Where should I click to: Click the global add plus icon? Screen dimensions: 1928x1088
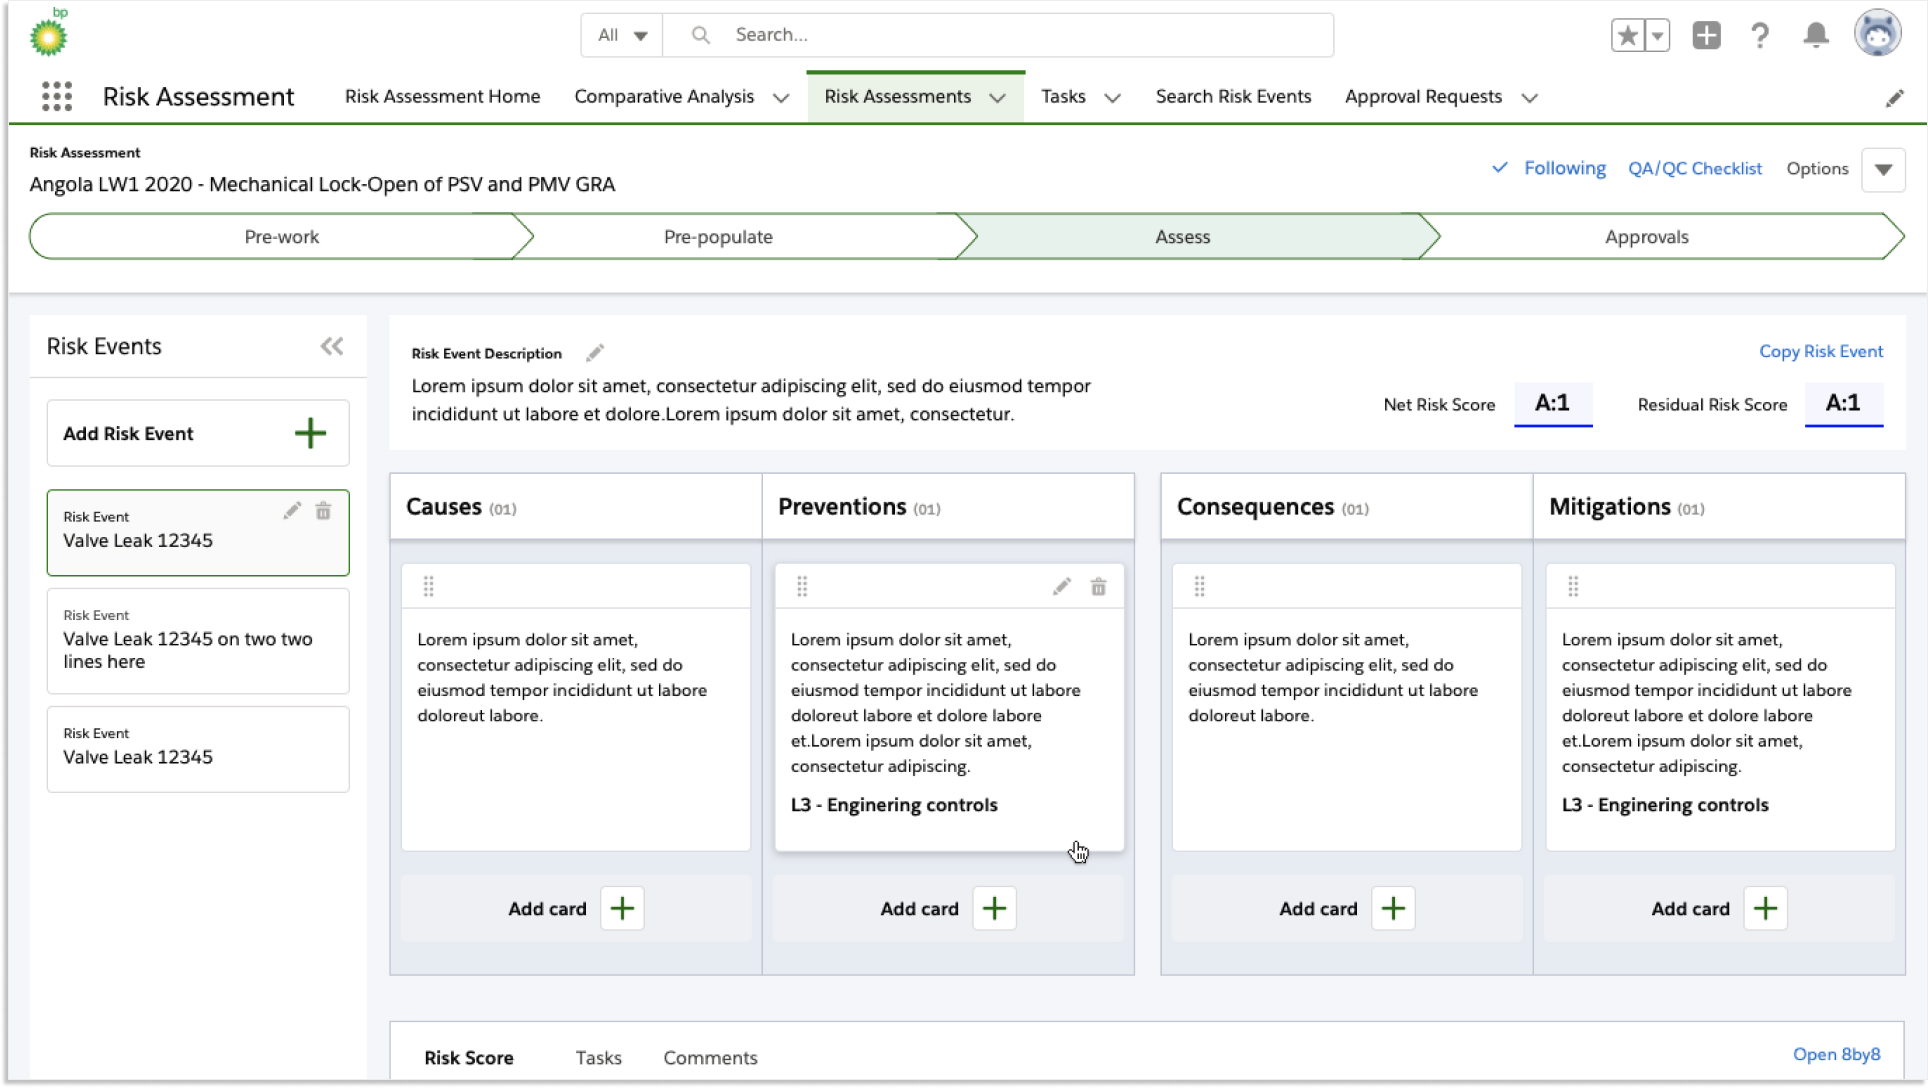point(1706,36)
